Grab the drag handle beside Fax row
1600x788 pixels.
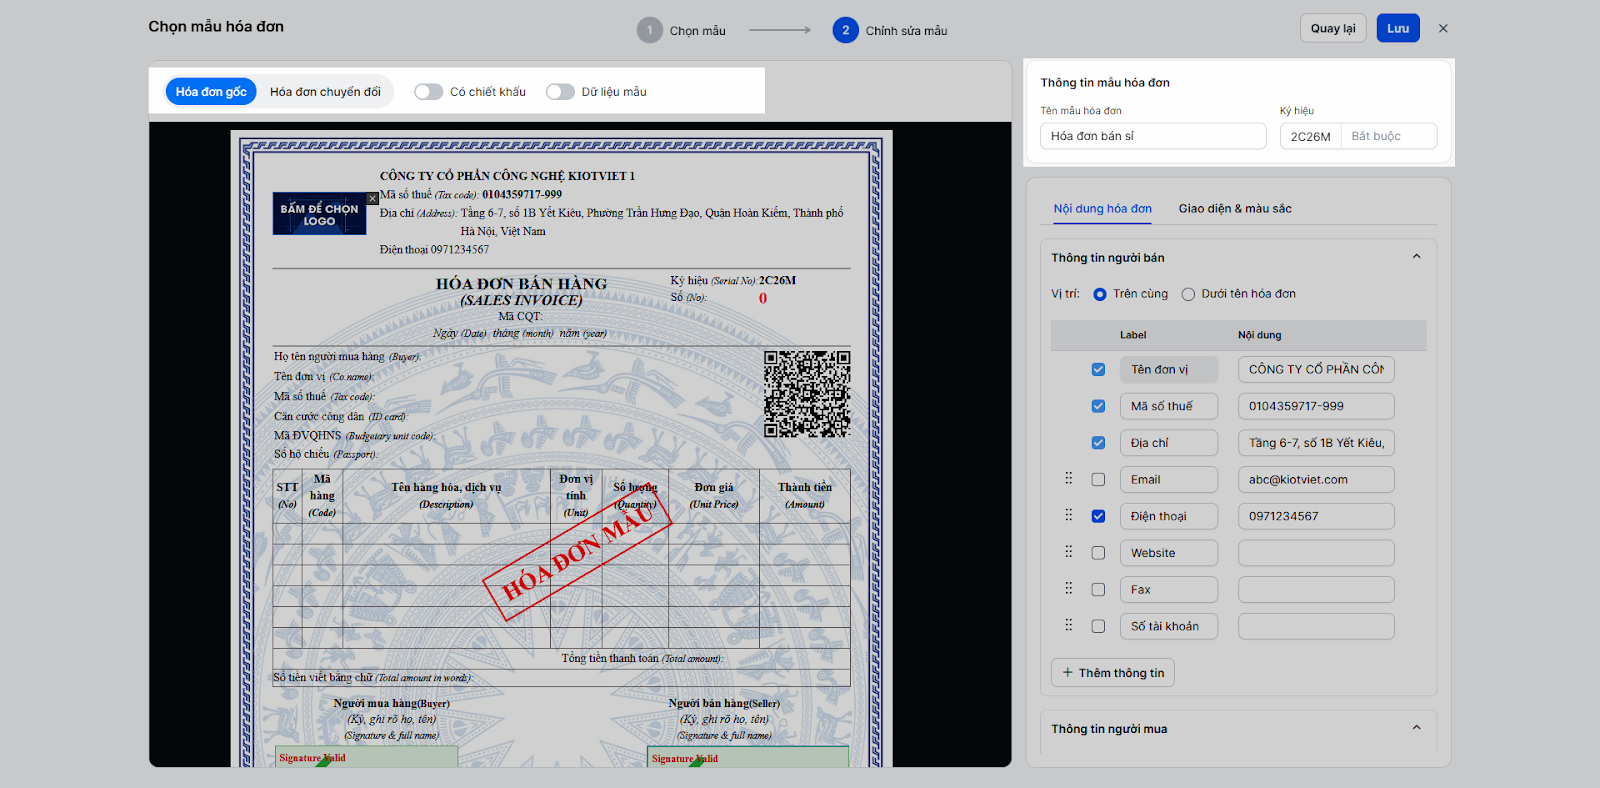pos(1068,589)
